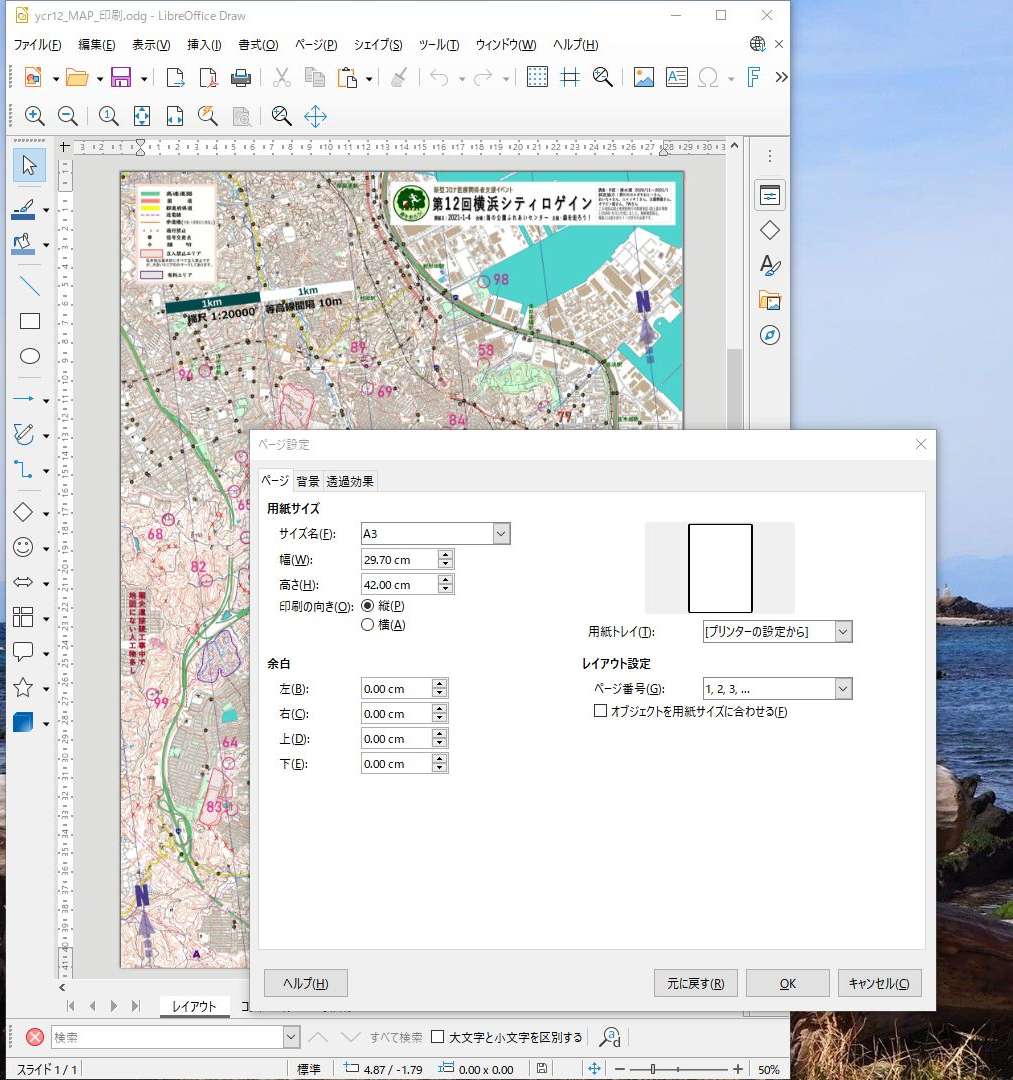Open the sidebar Navigator compass icon
This screenshot has width=1013, height=1080.
coord(769,335)
